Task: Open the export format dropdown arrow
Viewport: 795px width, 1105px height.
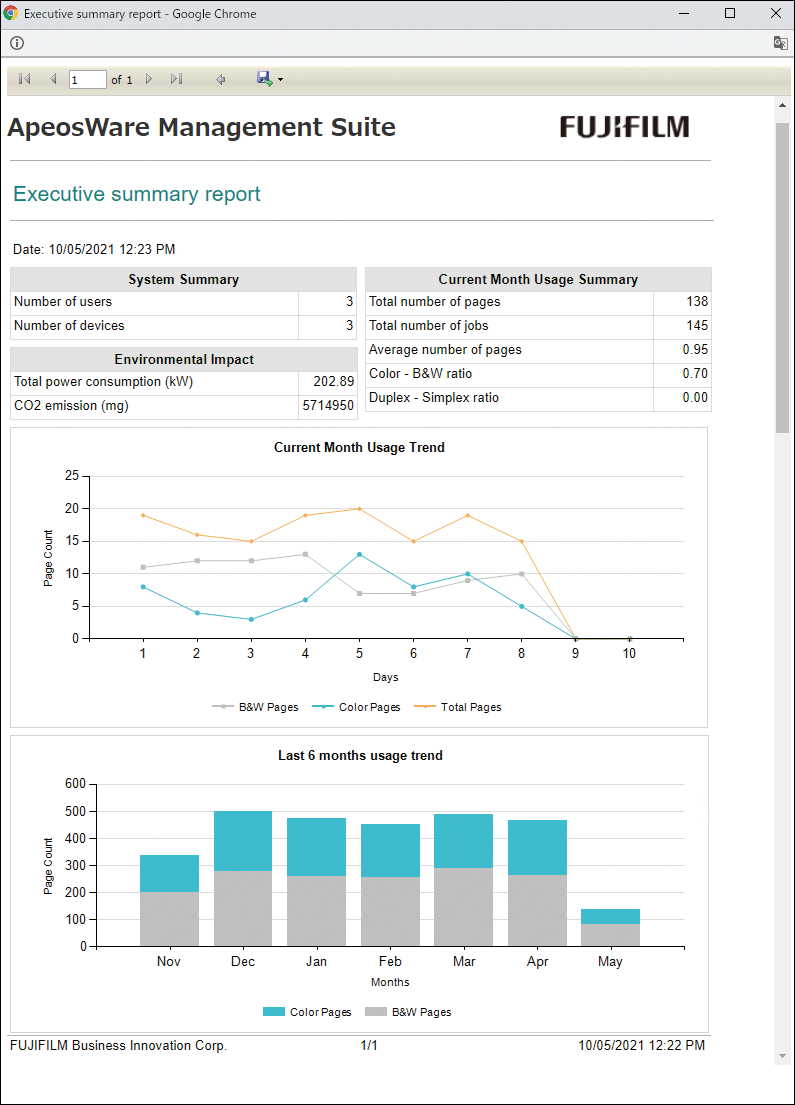Action: click(281, 80)
